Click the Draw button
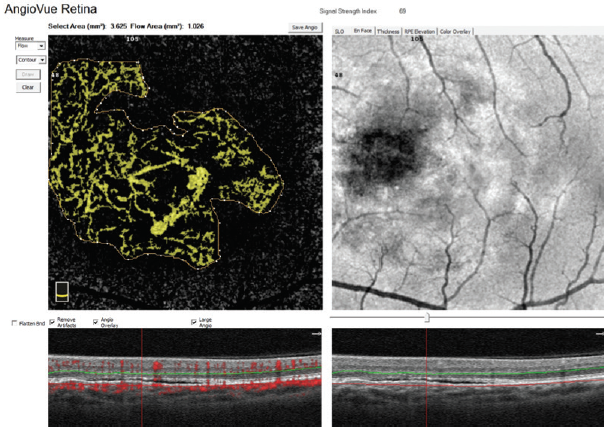This screenshot has height=430, width=604. (x=30, y=74)
